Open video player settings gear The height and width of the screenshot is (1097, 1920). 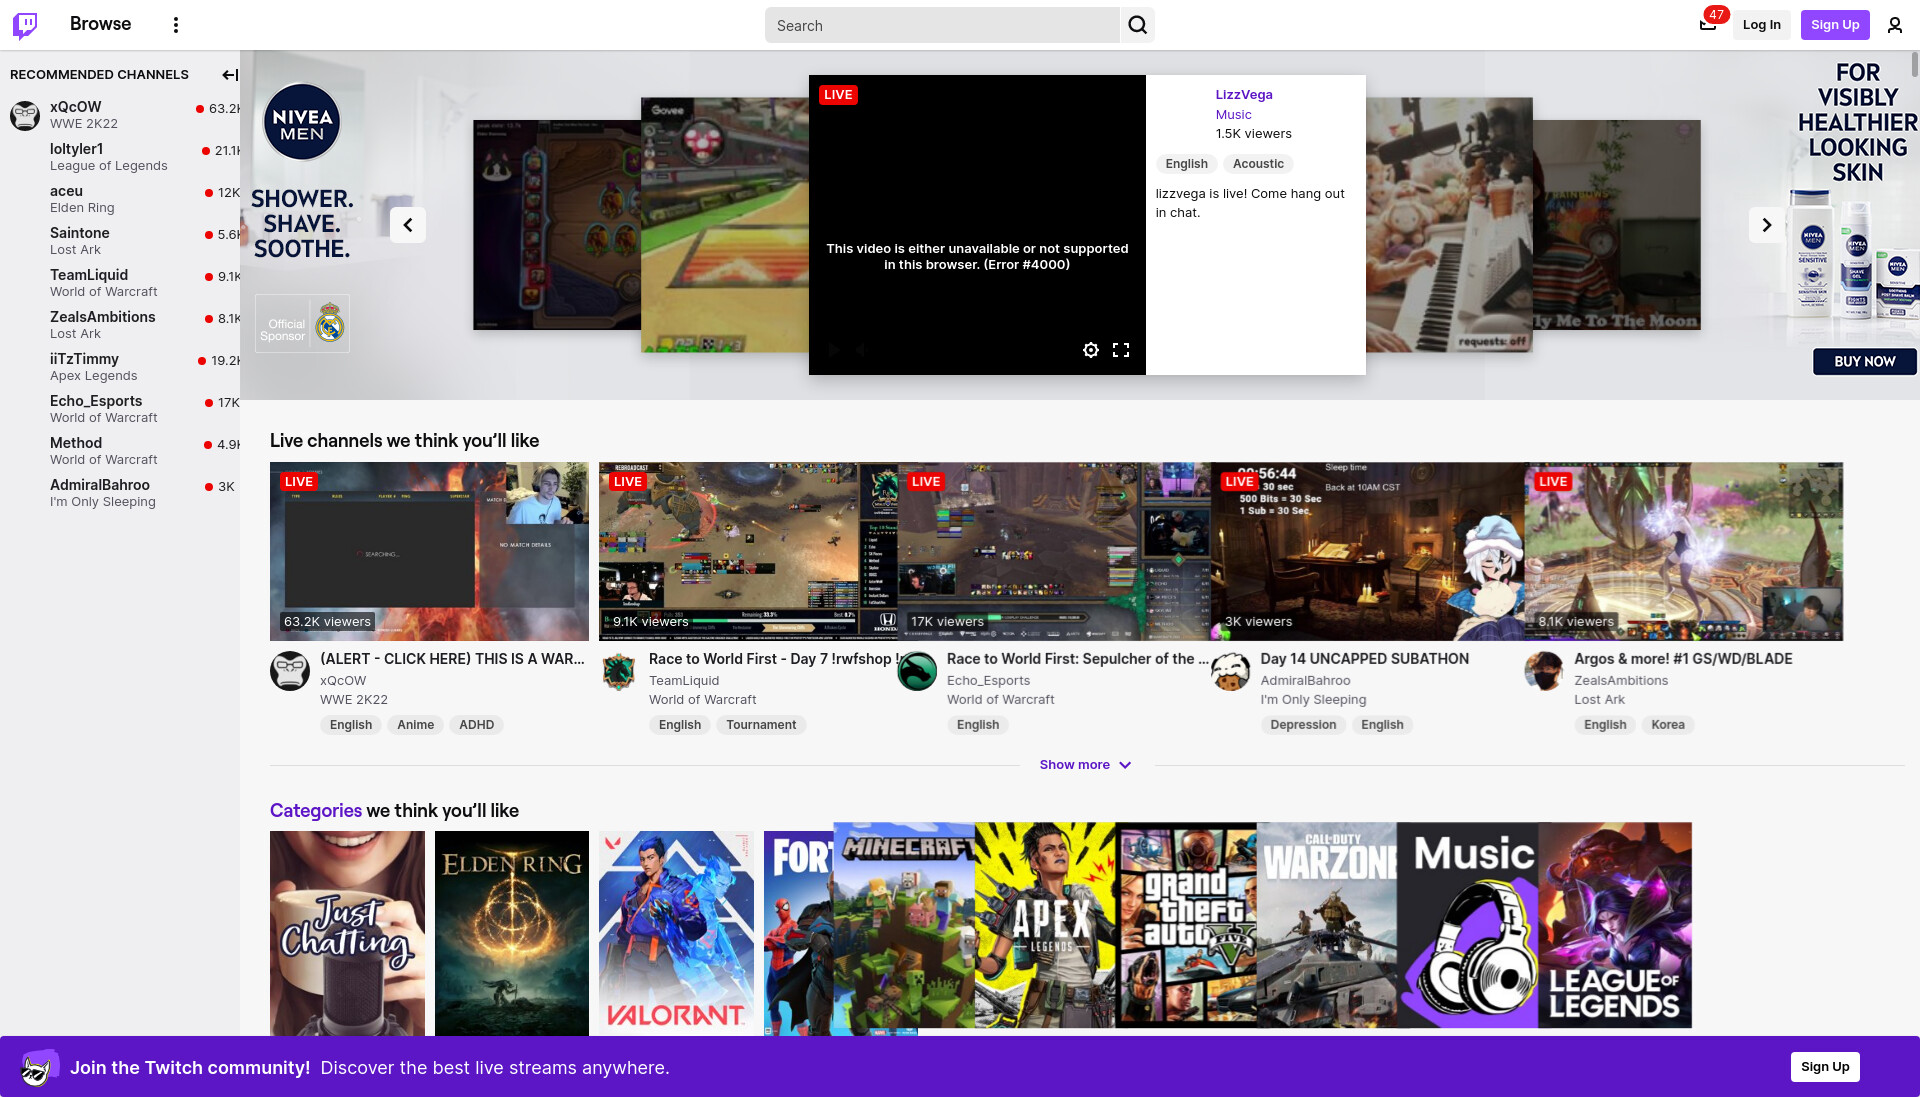(1091, 350)
